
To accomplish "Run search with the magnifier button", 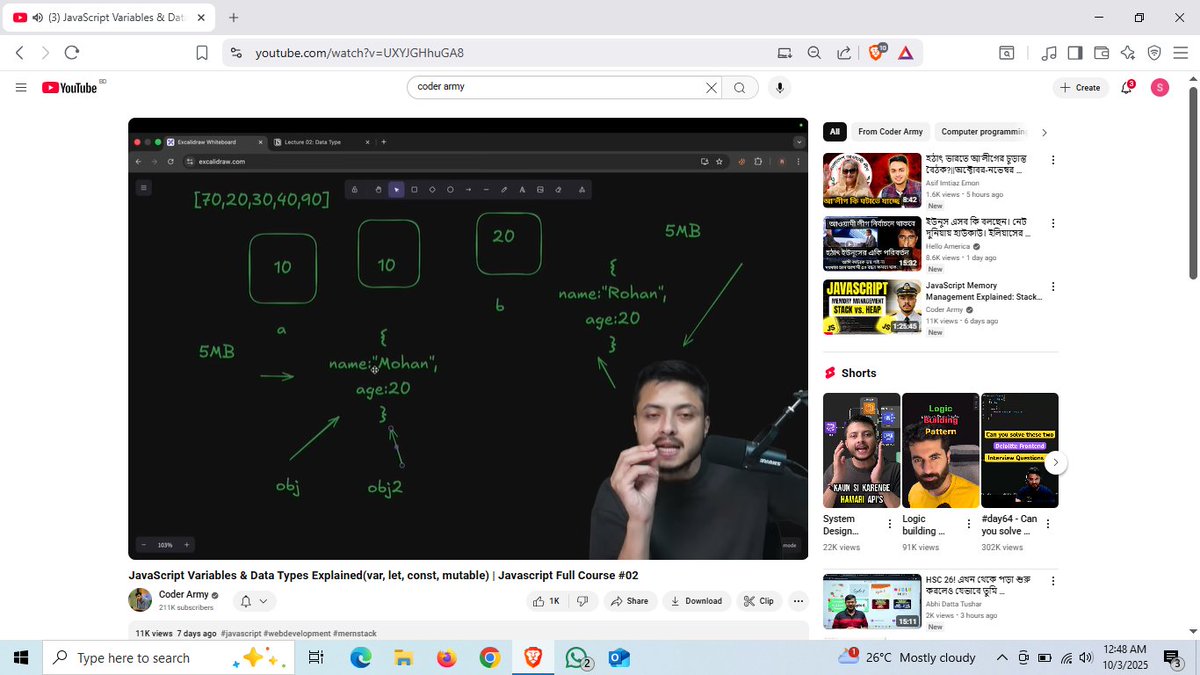I will tap(739, 87).
